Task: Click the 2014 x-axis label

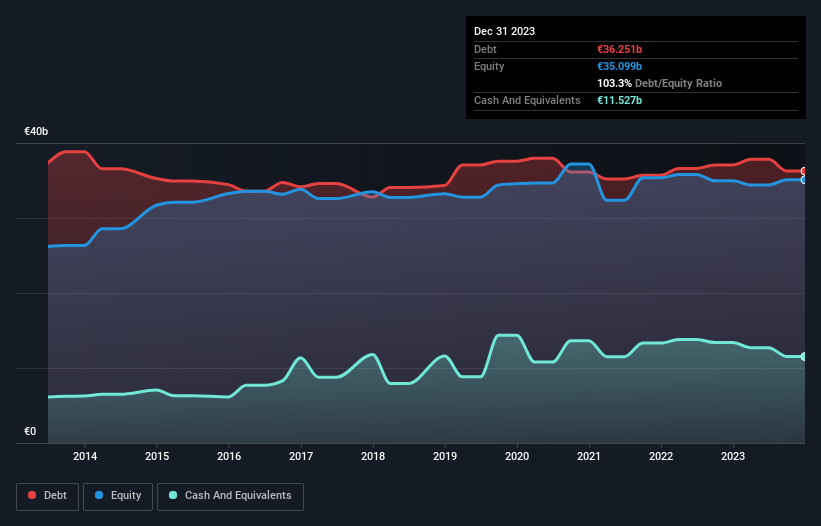Action: tap(85, 456)
